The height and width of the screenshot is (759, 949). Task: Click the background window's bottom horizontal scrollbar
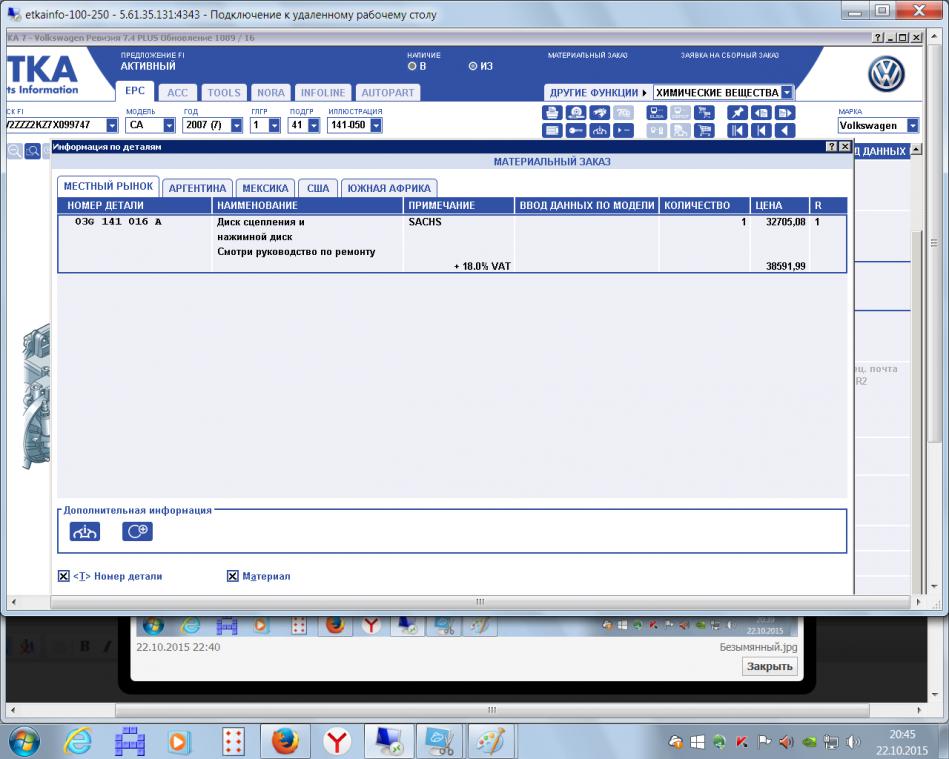(492, 709)
